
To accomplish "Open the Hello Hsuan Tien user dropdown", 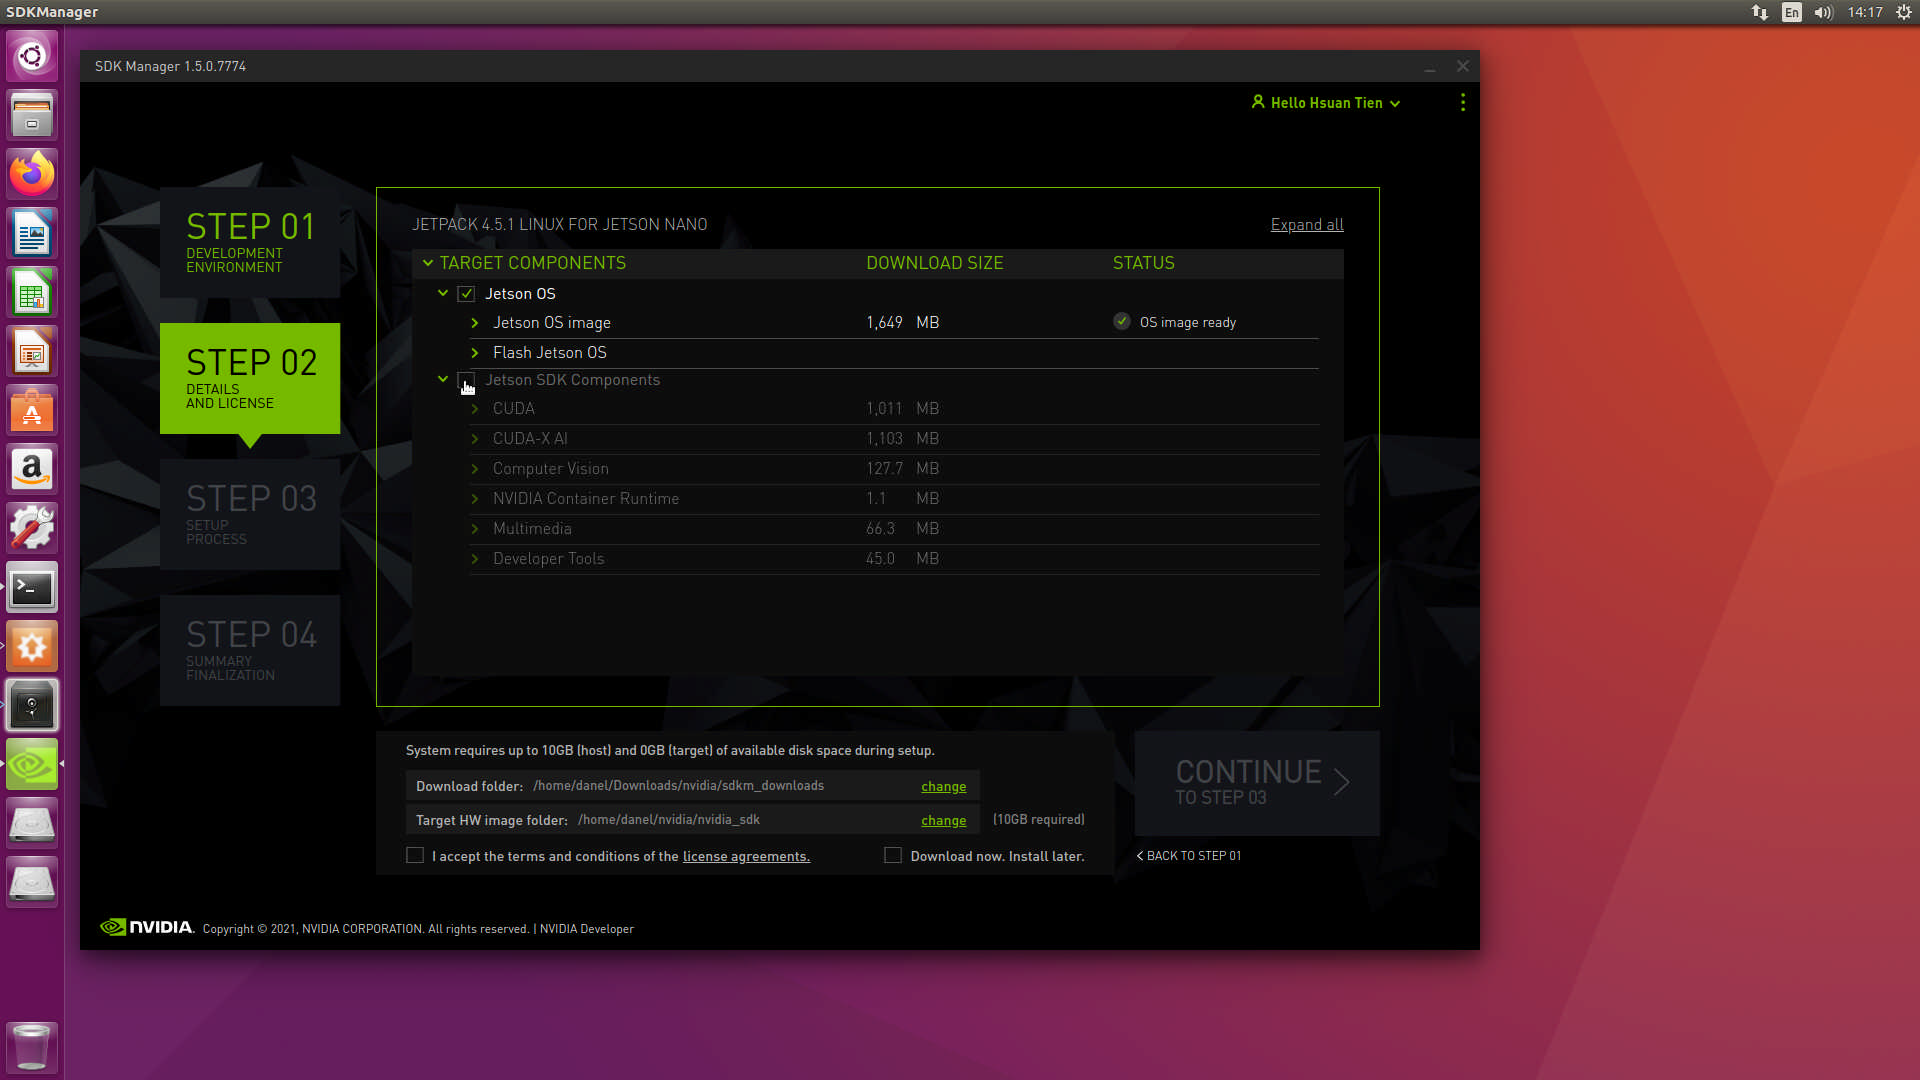I will [x=1325, y=103].
